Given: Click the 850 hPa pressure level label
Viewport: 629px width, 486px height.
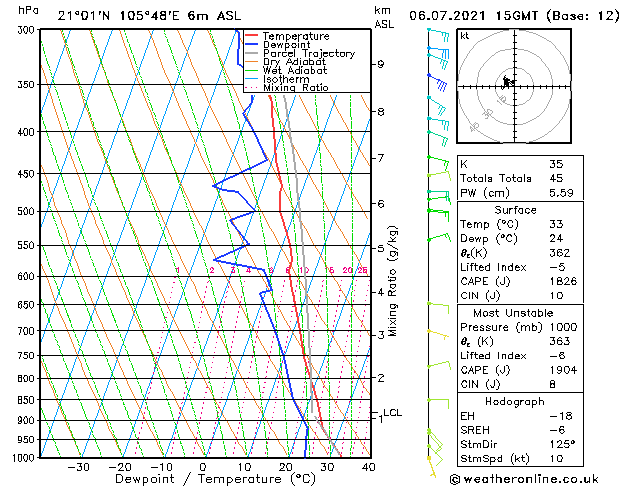Looking at the screenshot, I should click(27, 400).
